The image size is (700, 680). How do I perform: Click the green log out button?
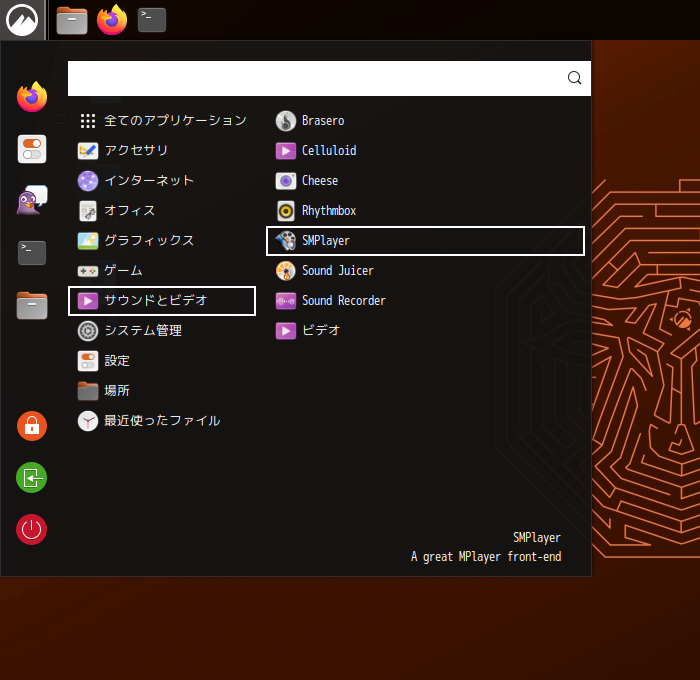[32, 478]
